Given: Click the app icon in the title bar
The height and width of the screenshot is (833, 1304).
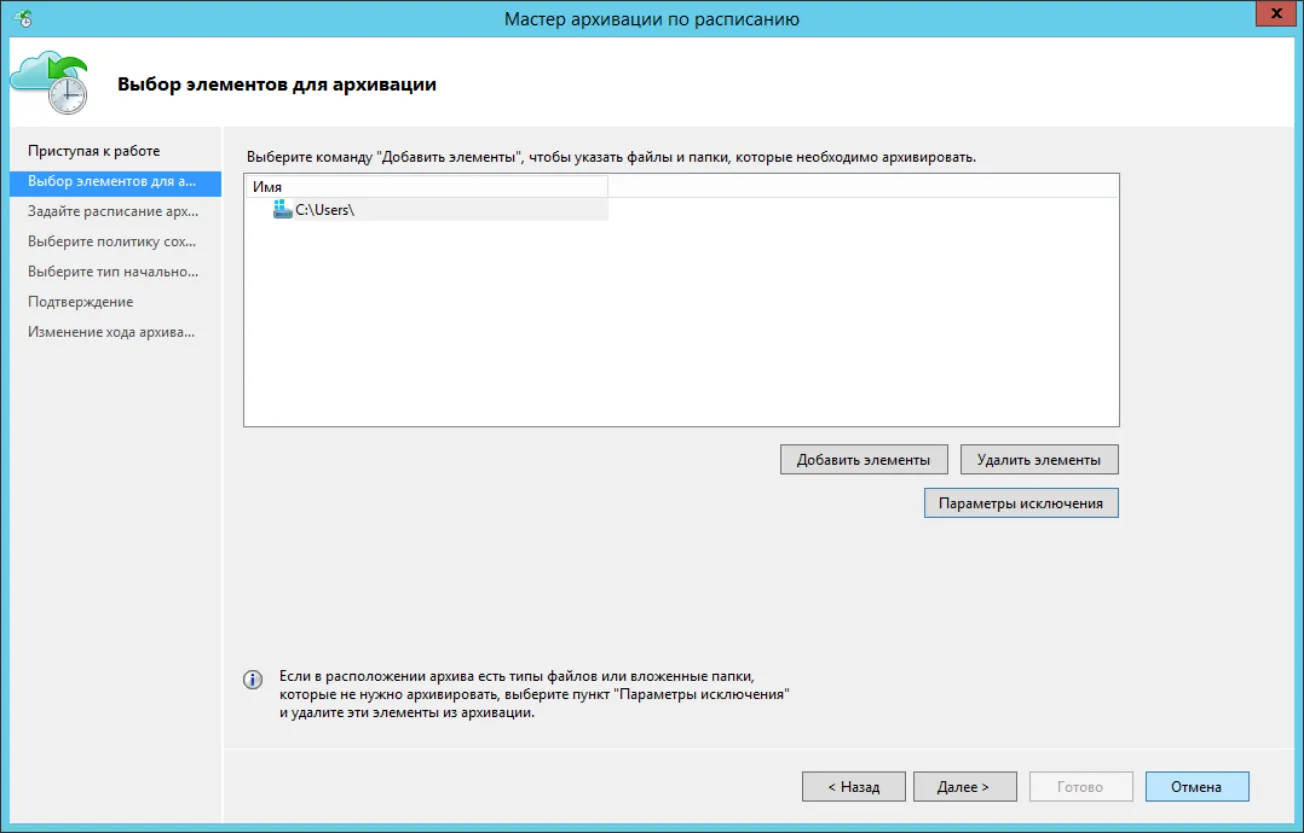Looking at the screenshot, I should 24,17.
